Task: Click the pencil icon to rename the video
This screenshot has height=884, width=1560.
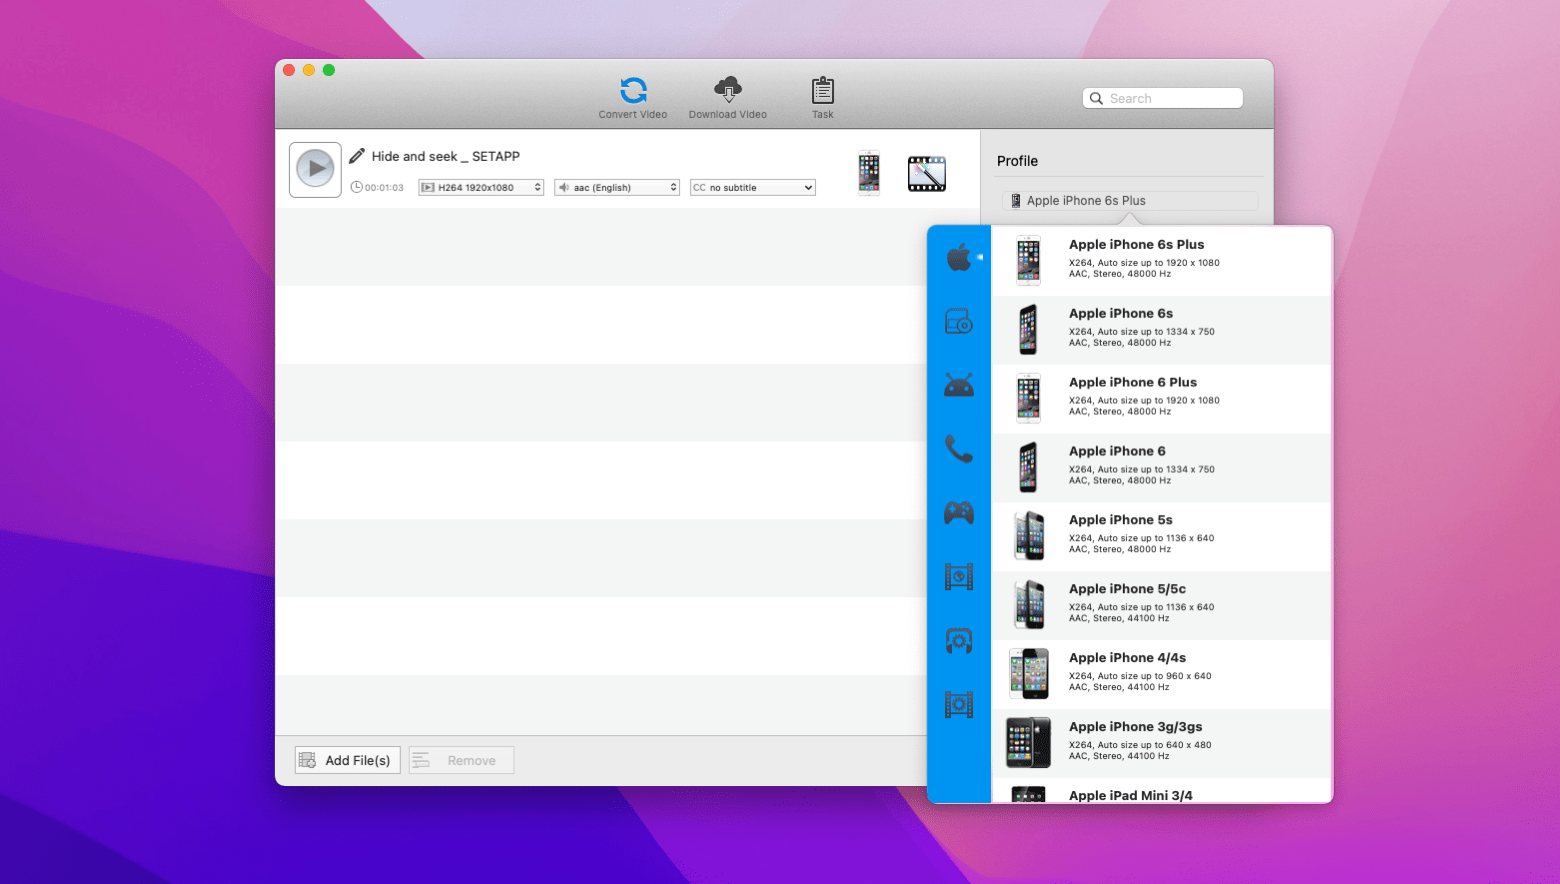Action: [x=357, y=156]
